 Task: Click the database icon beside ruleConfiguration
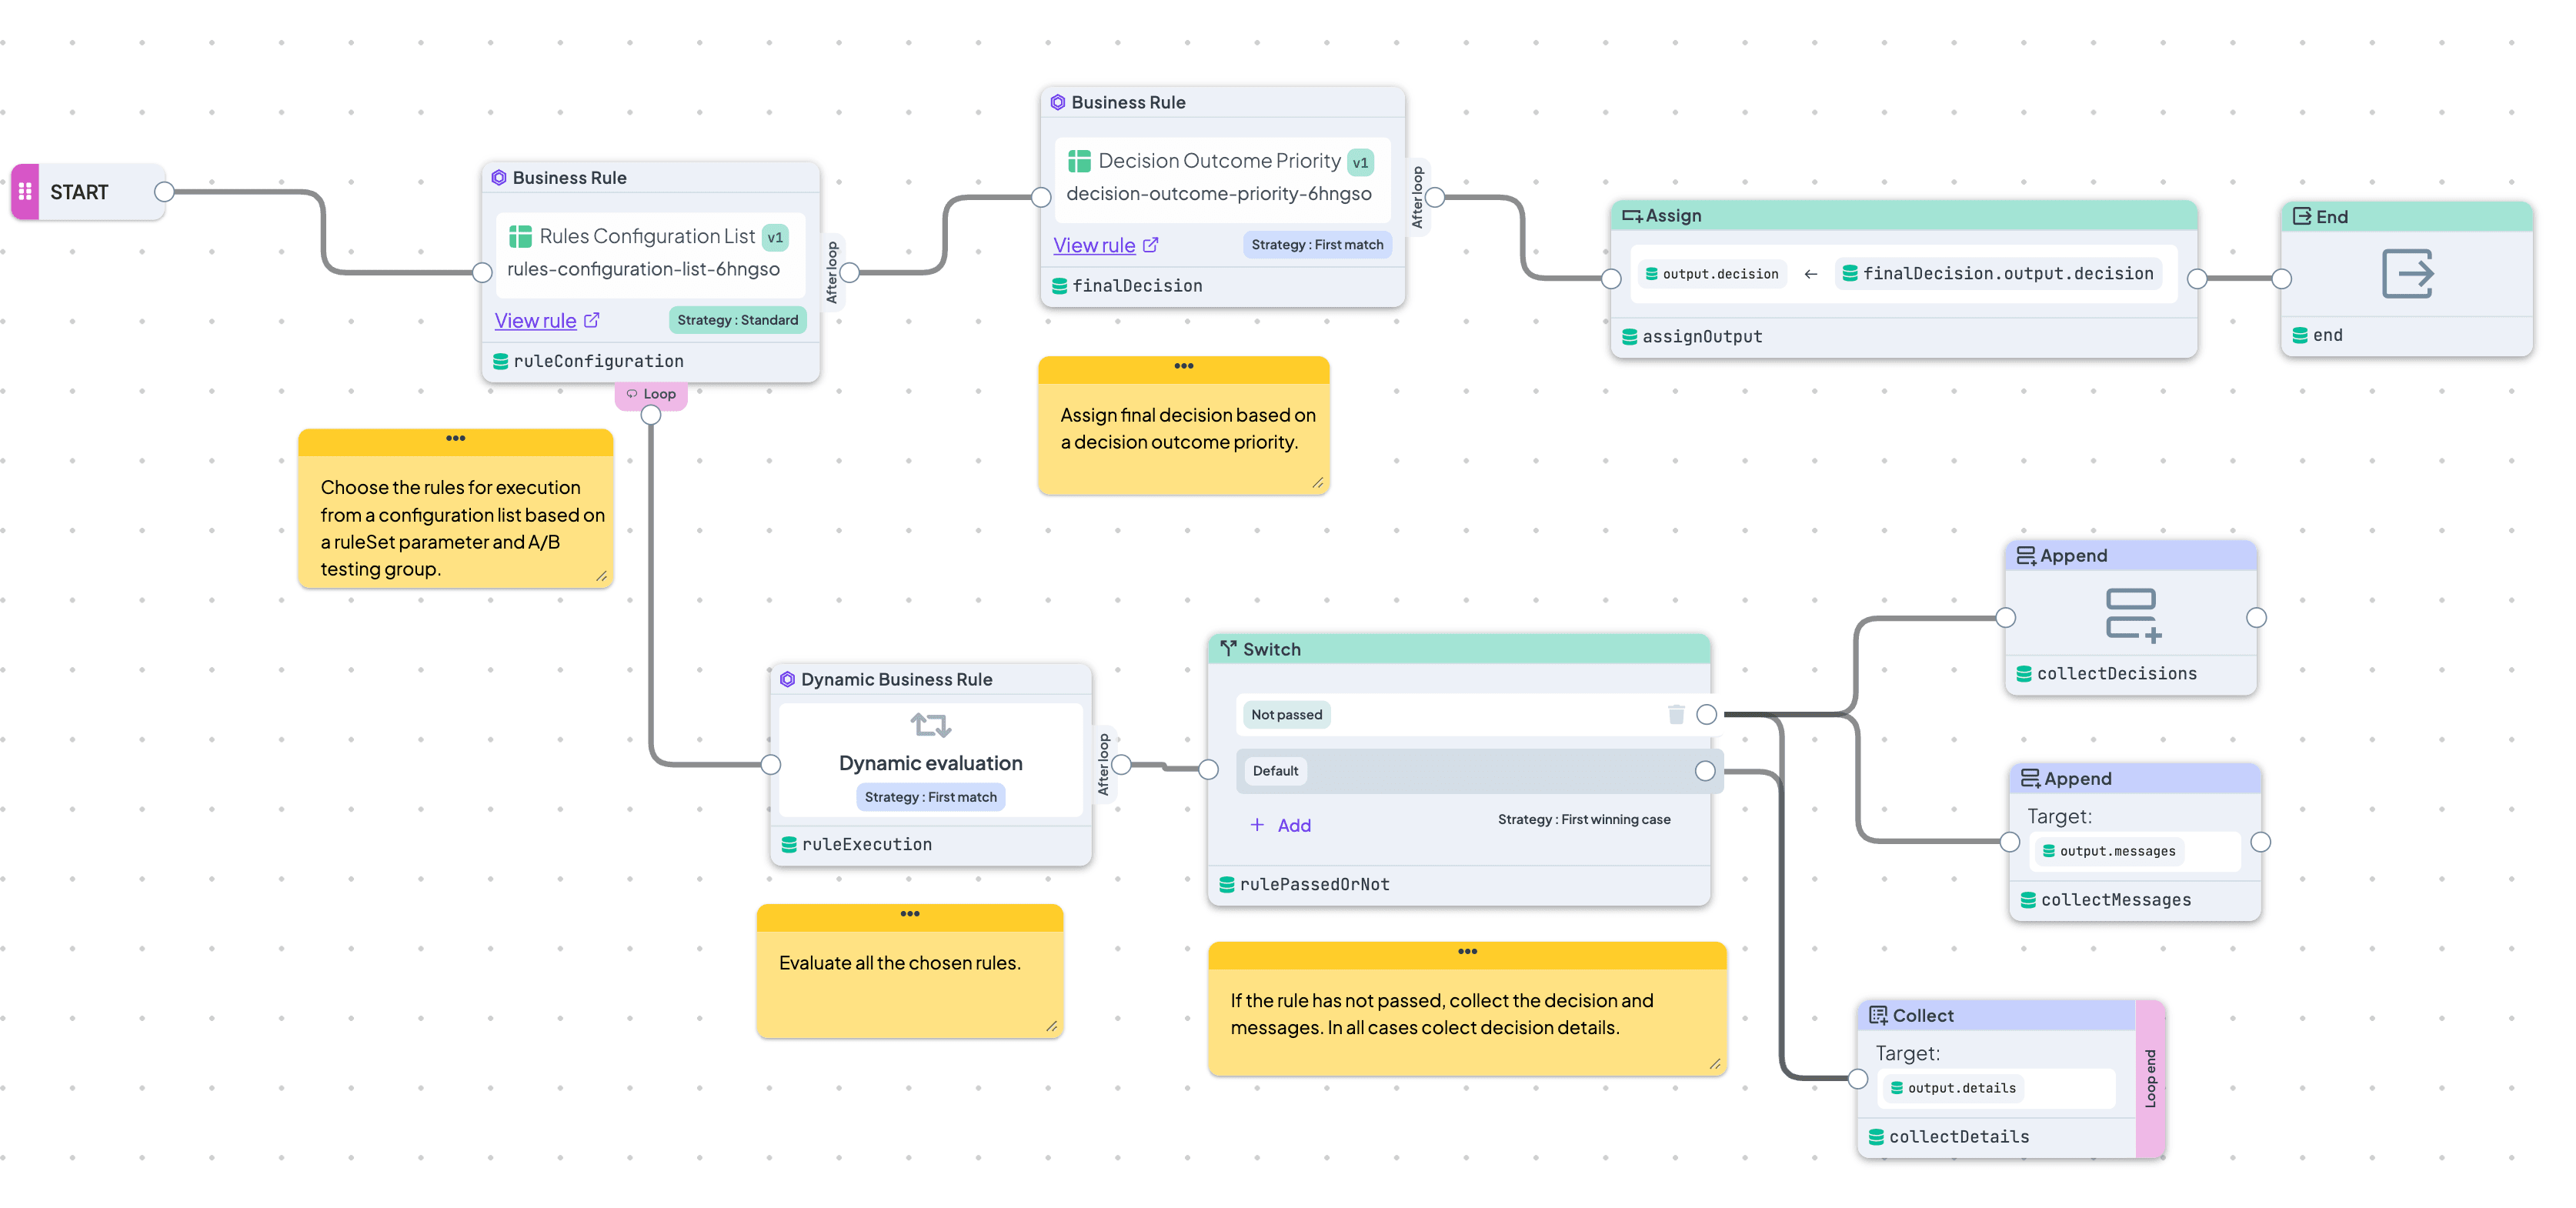500,361
